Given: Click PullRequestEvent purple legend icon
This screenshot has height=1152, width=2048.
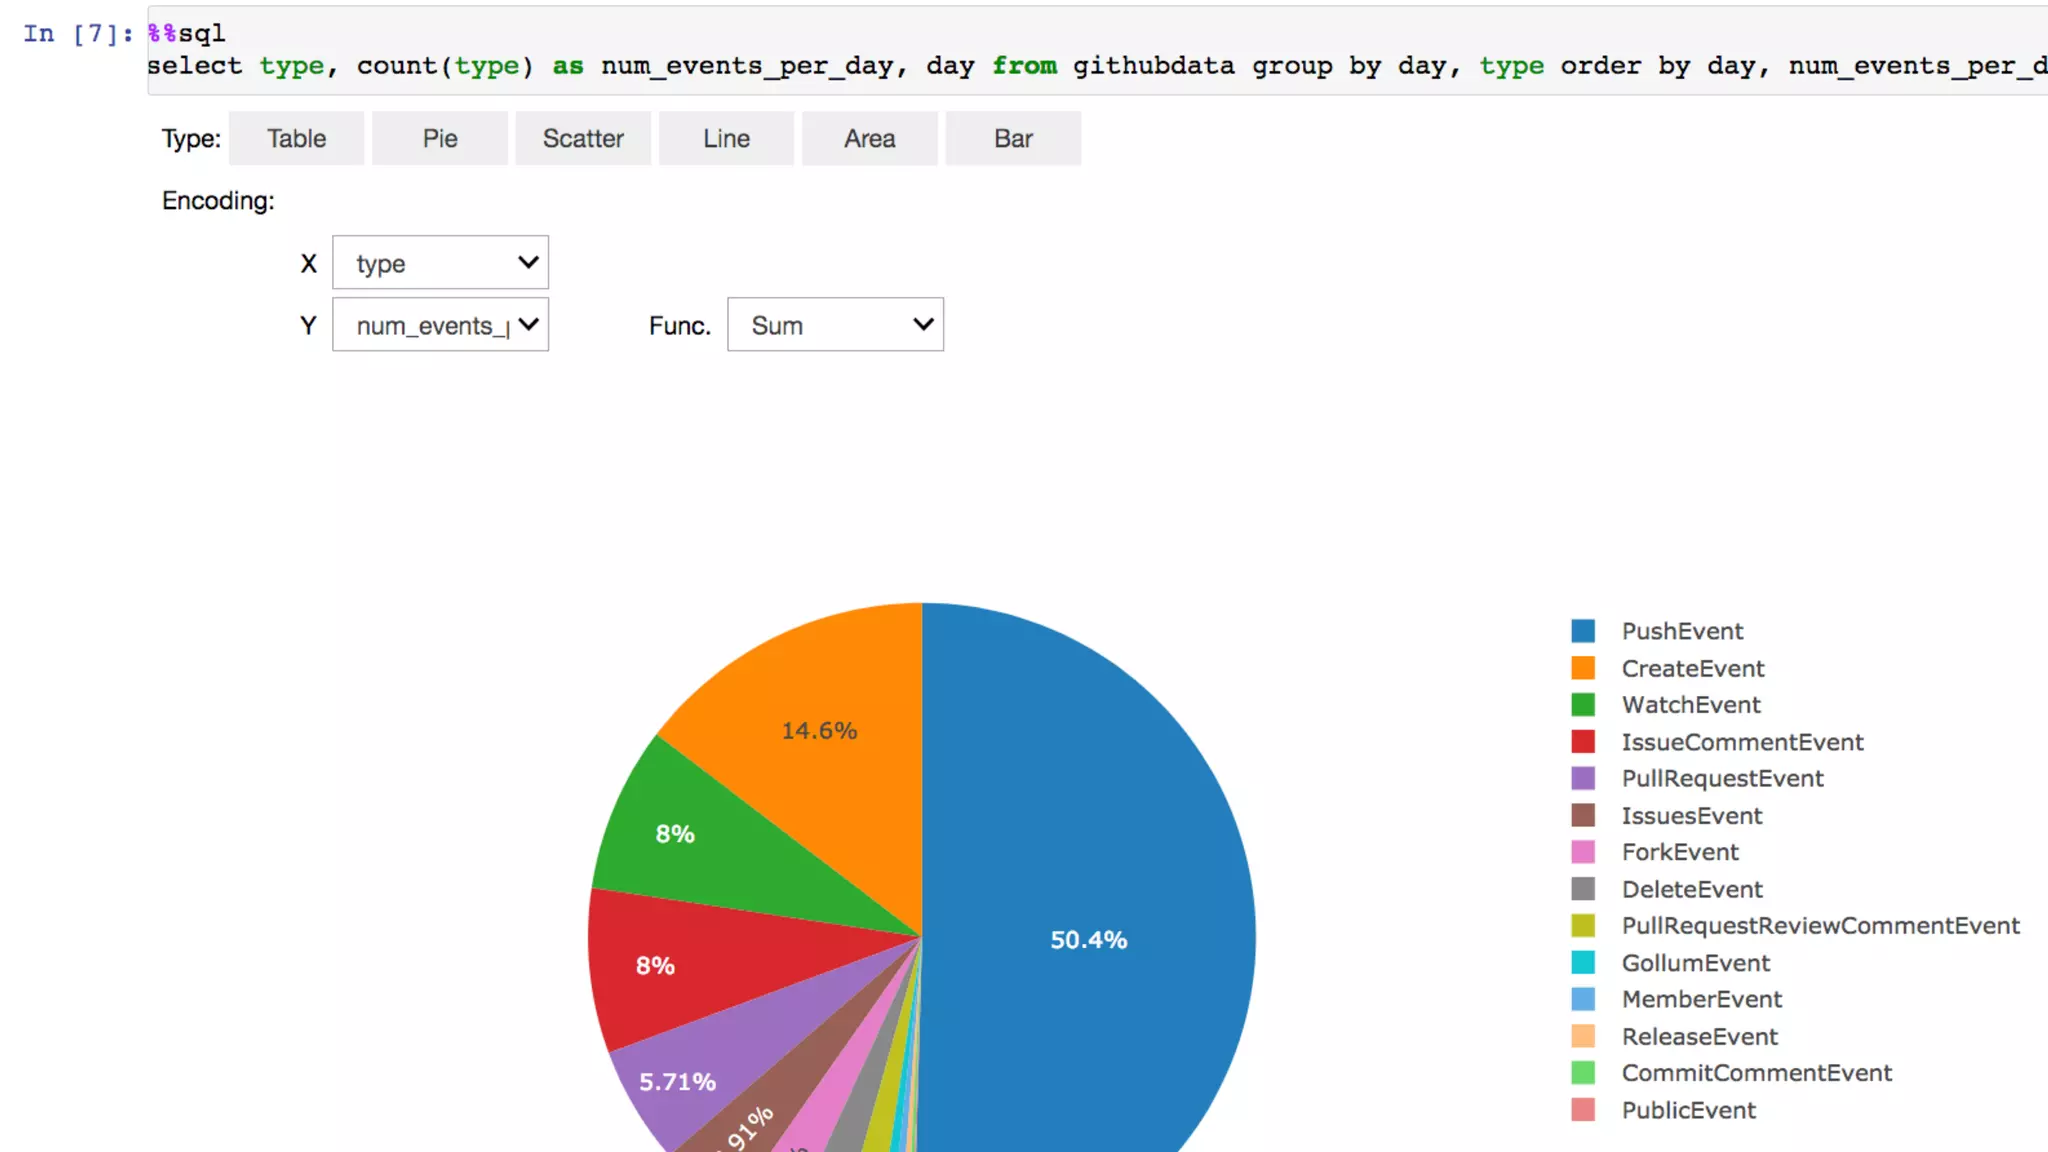Looking at the screenshot, I should [x=1583, y=778].
